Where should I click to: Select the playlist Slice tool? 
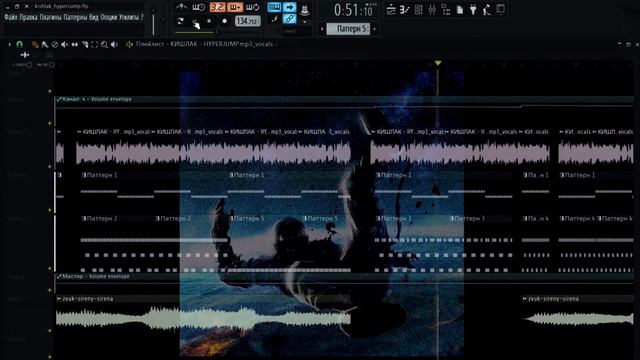click(x=85, y=44)
